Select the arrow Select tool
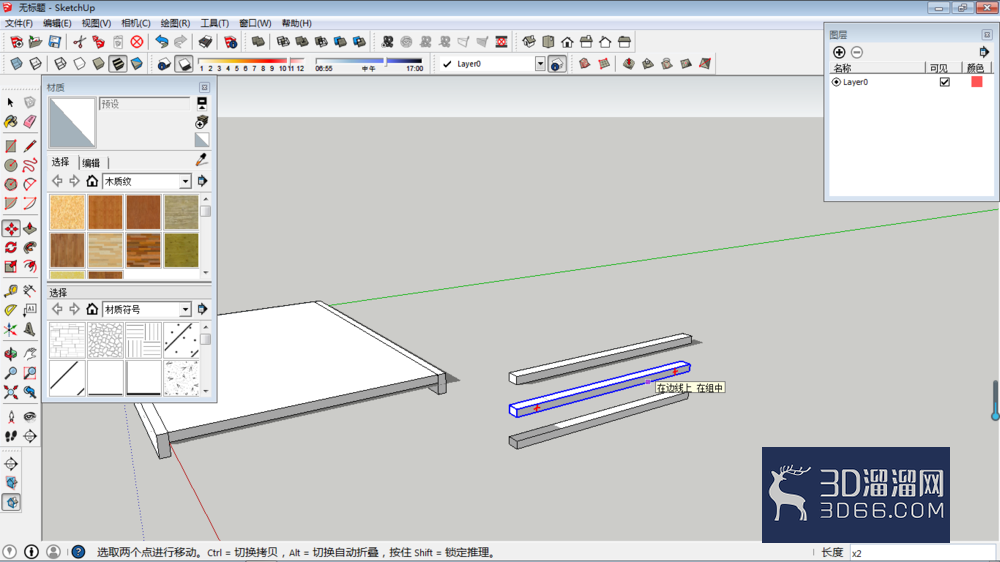The height and width of the screenshot is (562, 1000). point(10,102)
